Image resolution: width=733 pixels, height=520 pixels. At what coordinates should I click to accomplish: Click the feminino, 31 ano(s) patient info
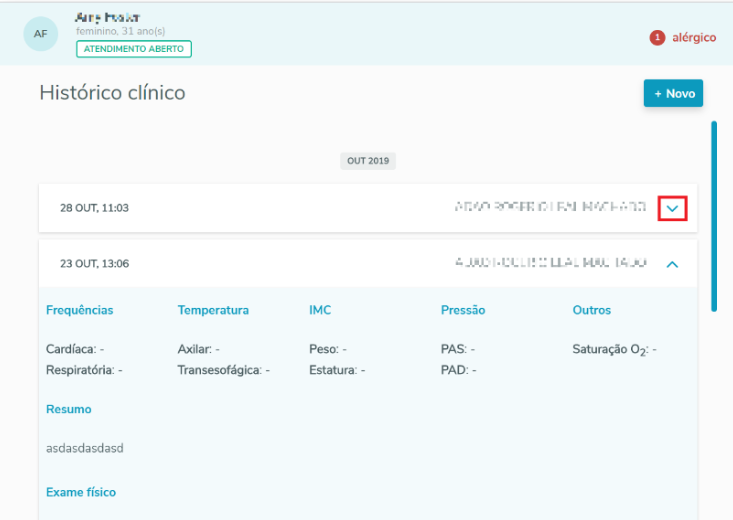coord(121,31)
